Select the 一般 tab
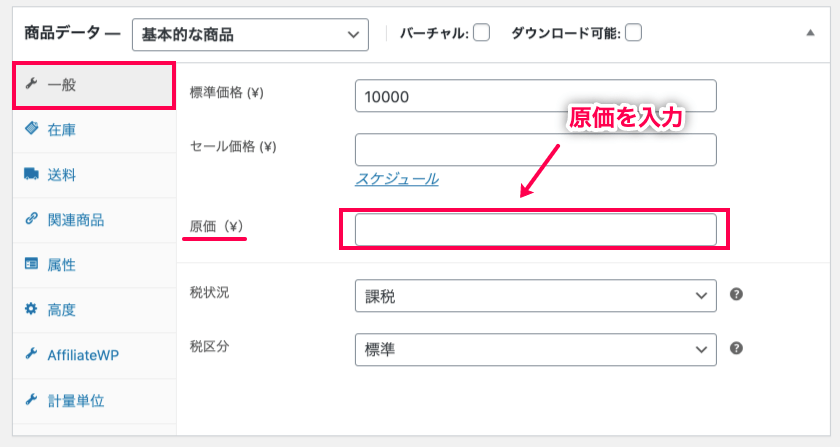Viewport: 840px width, 447px height. (94, 85)
